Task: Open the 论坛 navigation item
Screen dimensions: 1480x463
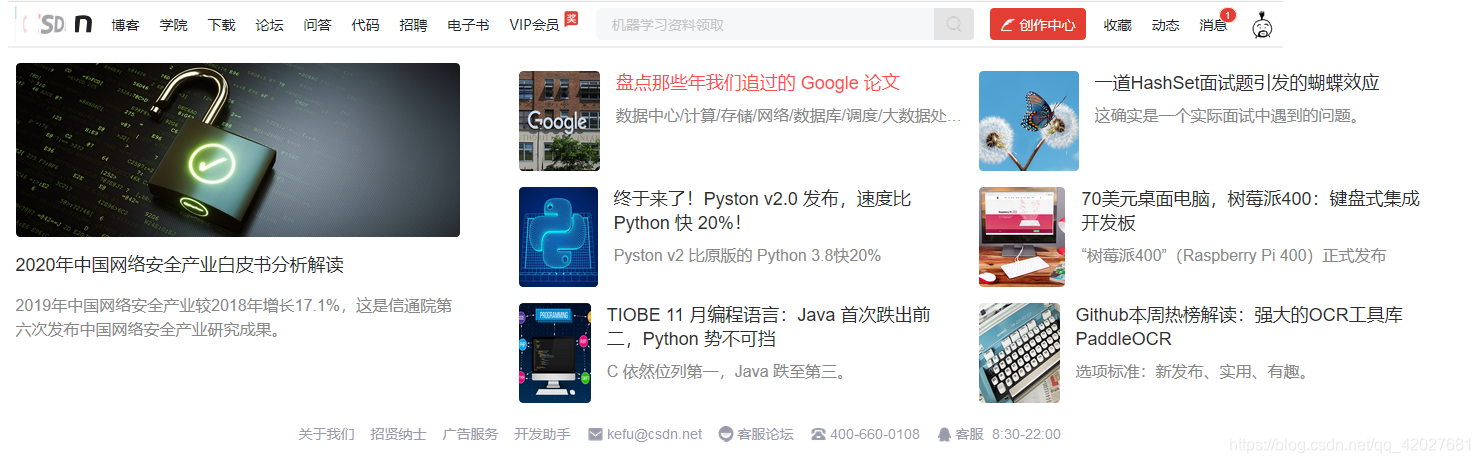Action: coord(270,25)
